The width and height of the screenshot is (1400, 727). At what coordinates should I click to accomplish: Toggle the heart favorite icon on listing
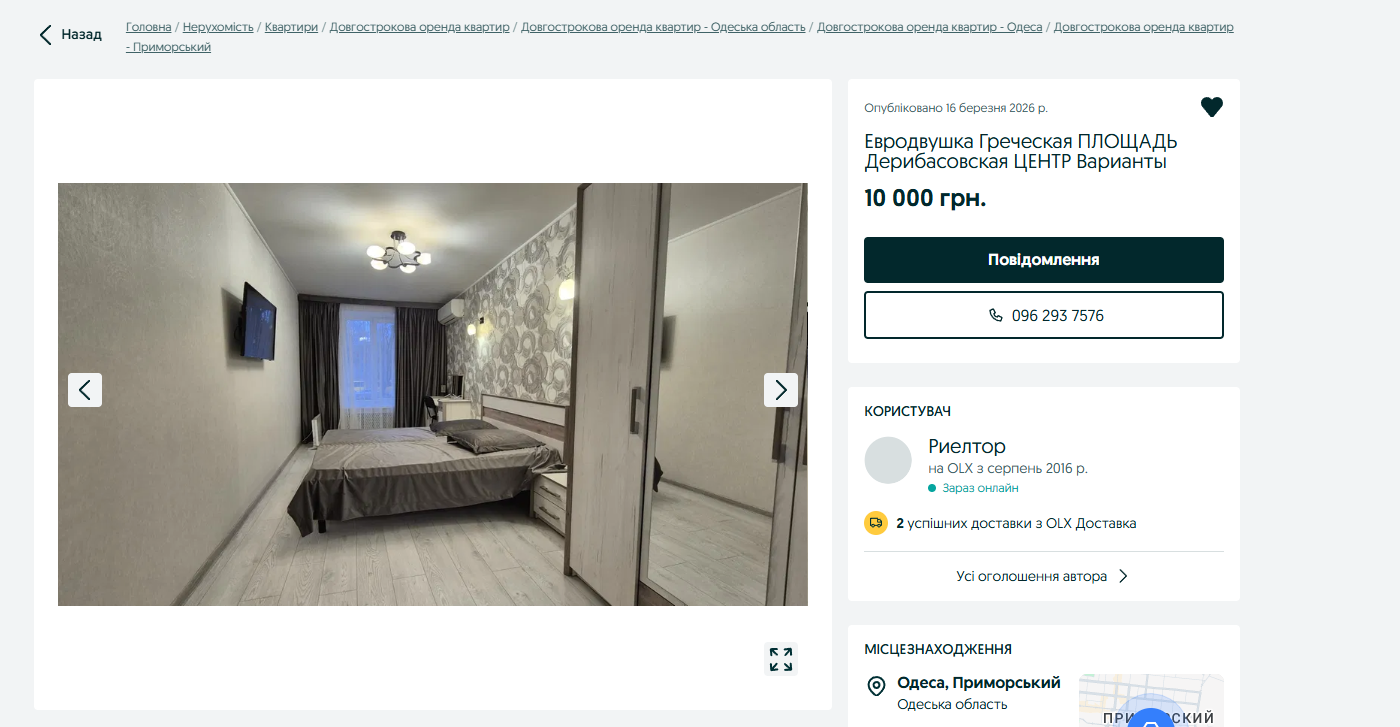click(x=1211, y=107)
